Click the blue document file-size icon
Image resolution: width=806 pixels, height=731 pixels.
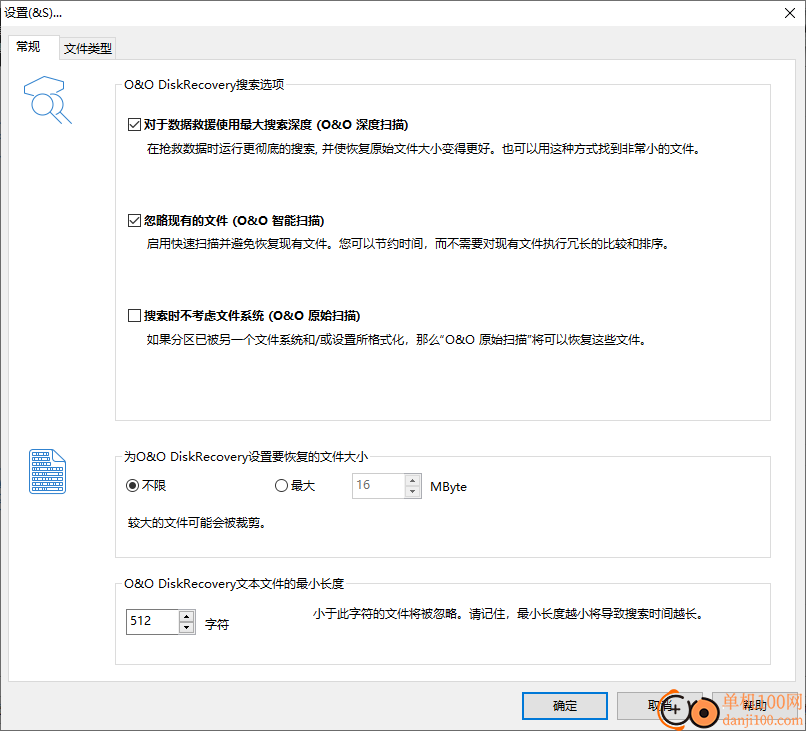click(47, 471)
